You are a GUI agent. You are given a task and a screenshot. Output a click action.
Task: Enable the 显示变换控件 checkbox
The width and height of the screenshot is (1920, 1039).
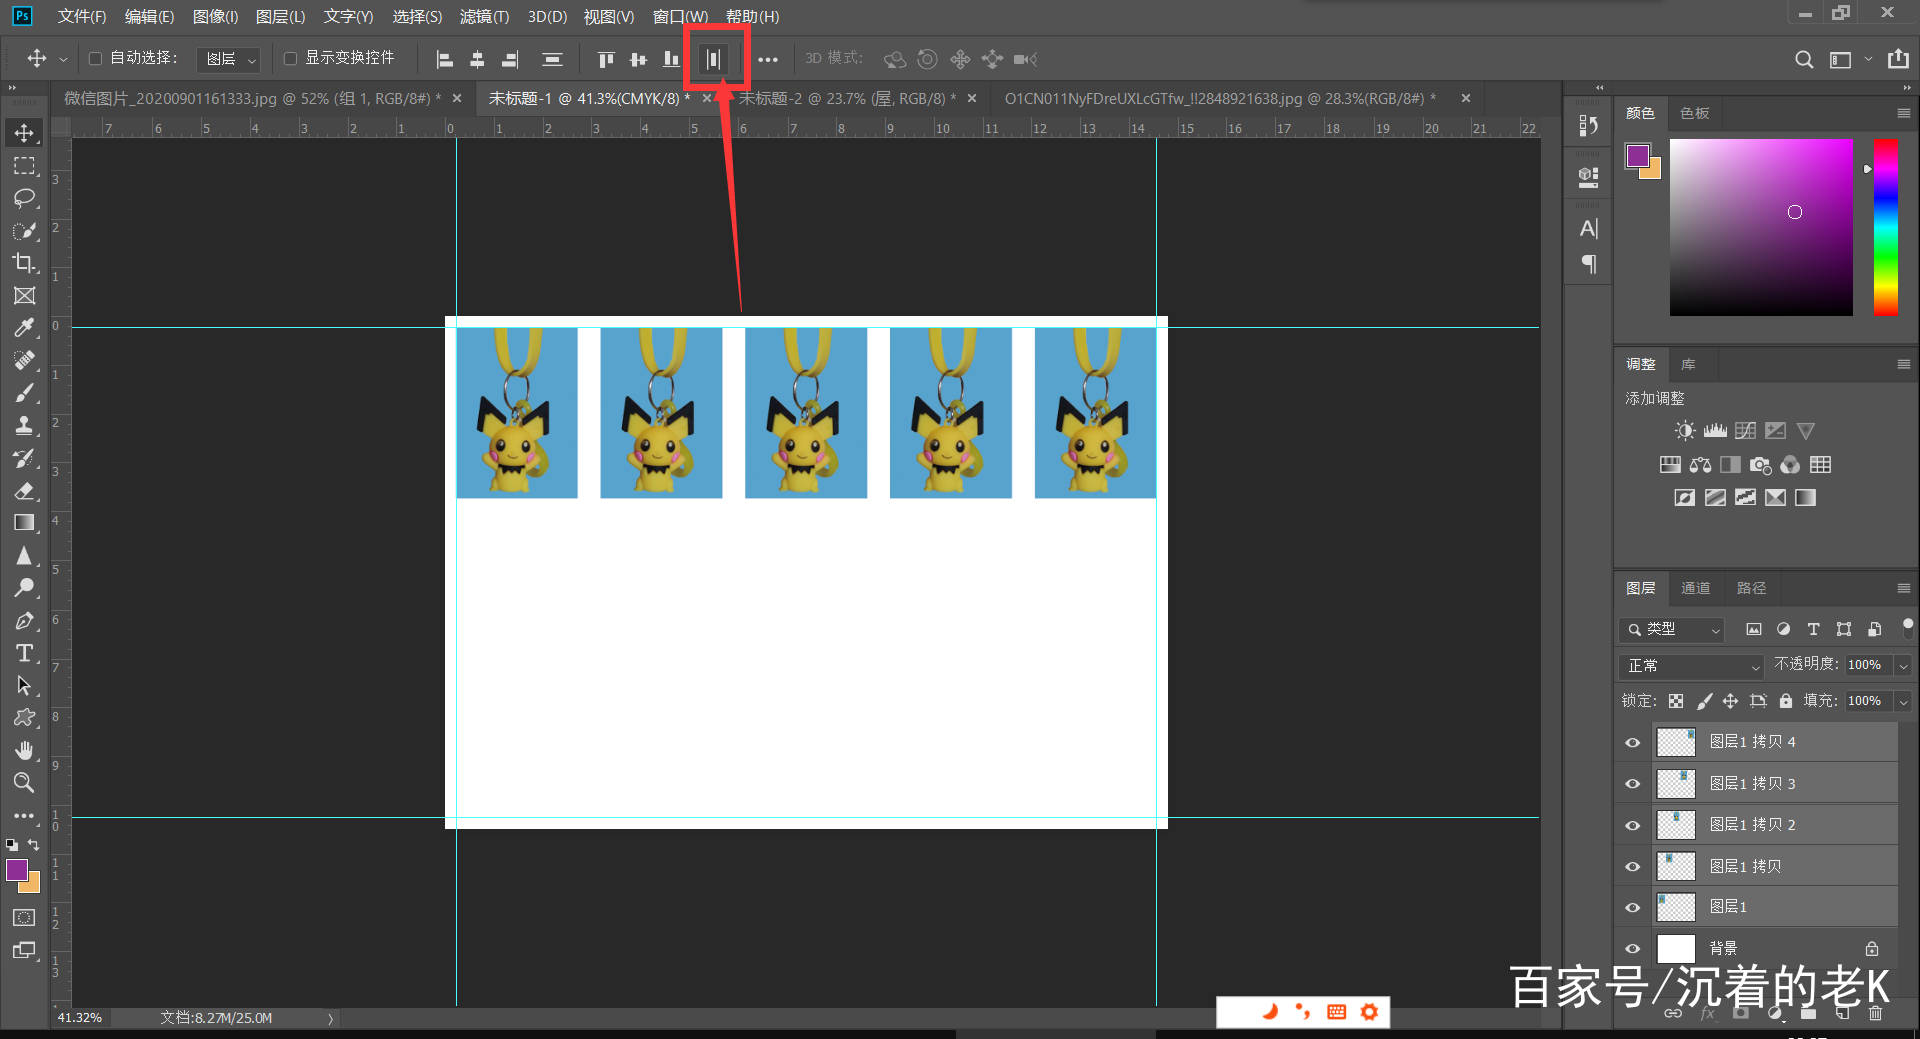[x=291, y=59]
